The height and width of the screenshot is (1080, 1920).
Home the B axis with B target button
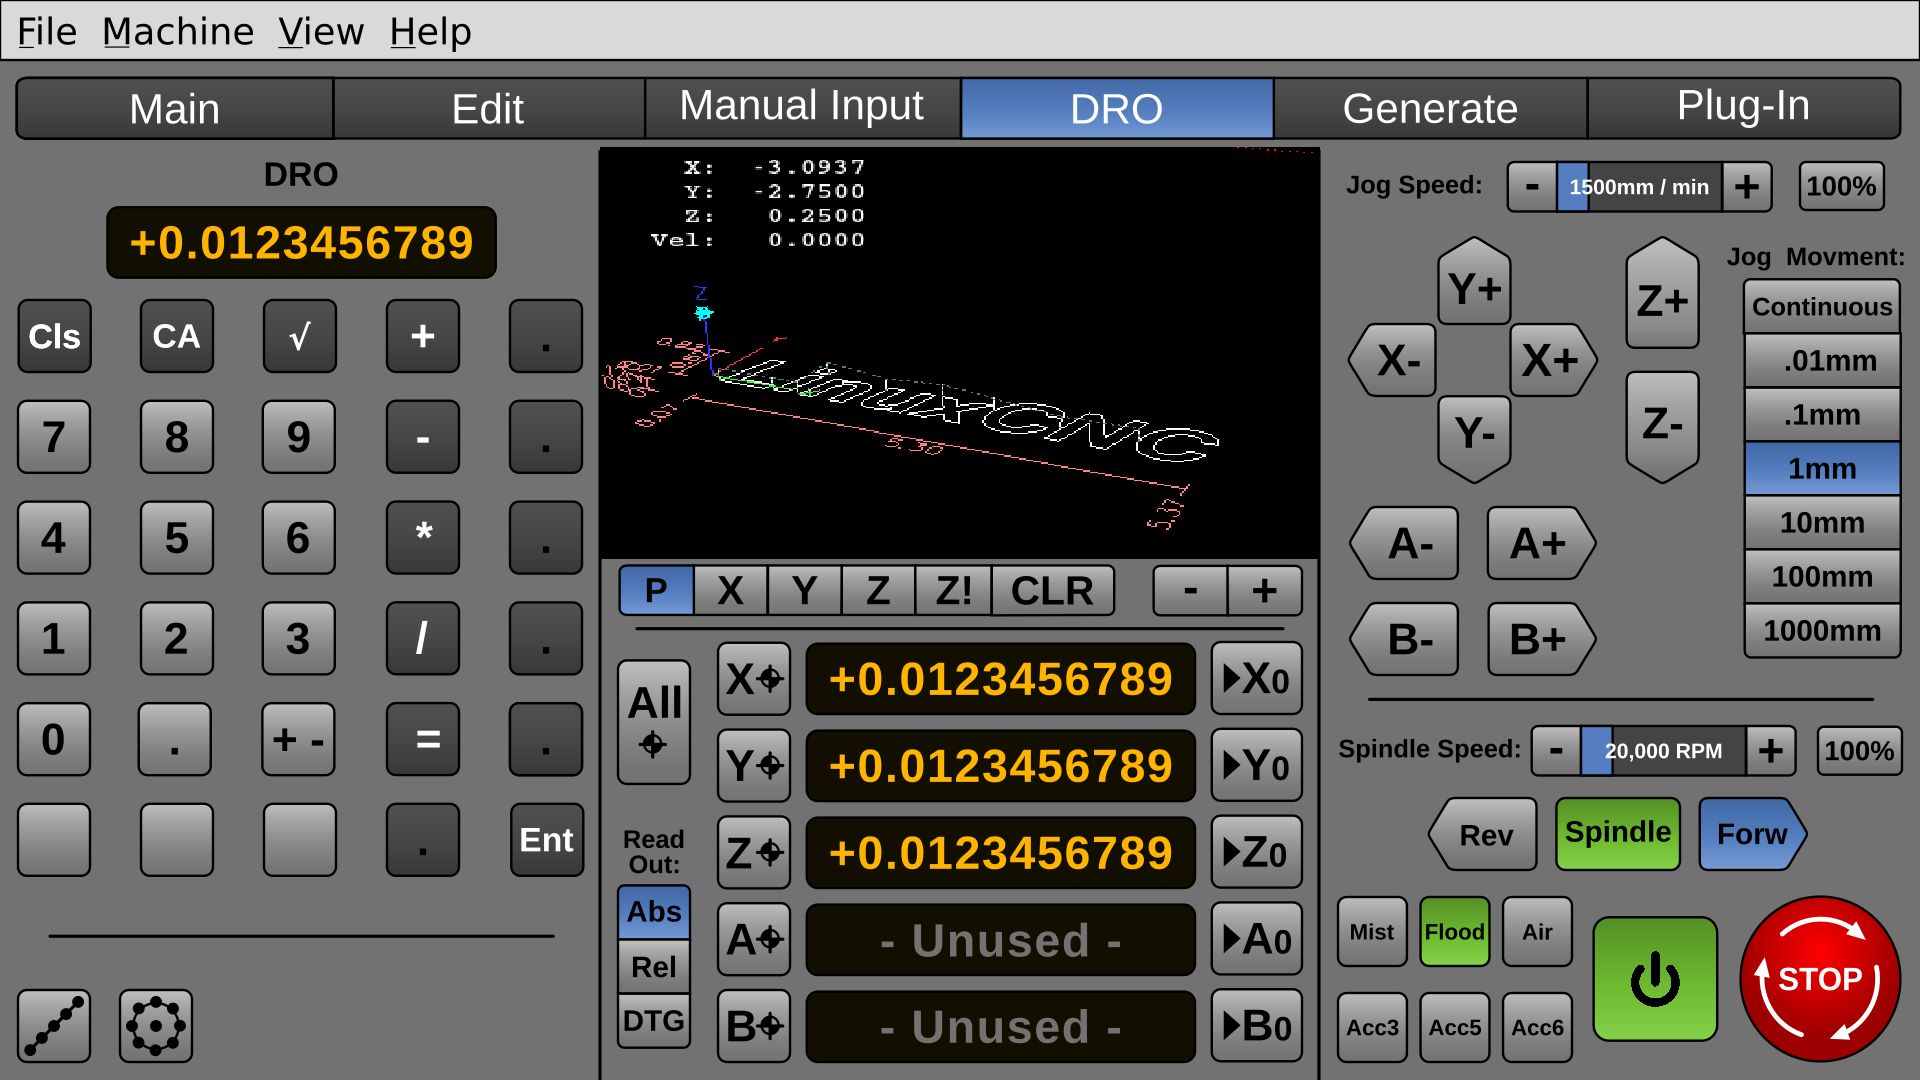[x=754, y=1026]
